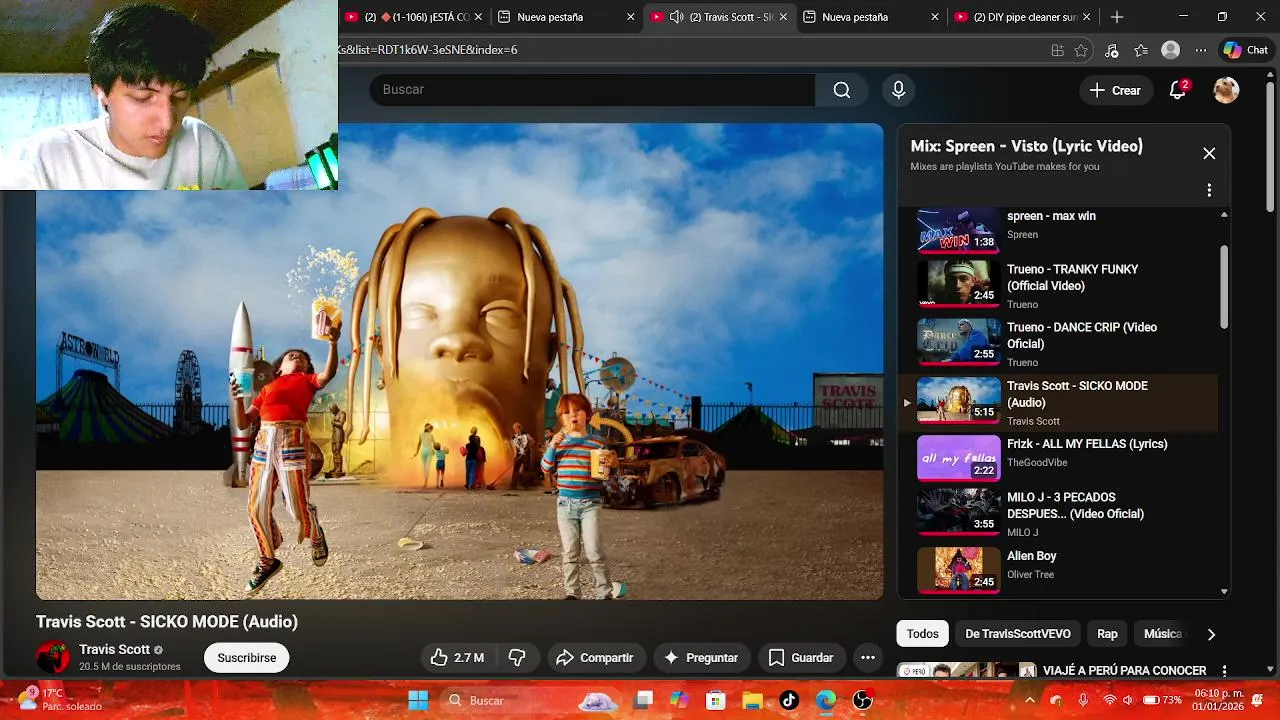
Task: Click the Travis Scott channel avatar
Action: (x=53, y=657)
